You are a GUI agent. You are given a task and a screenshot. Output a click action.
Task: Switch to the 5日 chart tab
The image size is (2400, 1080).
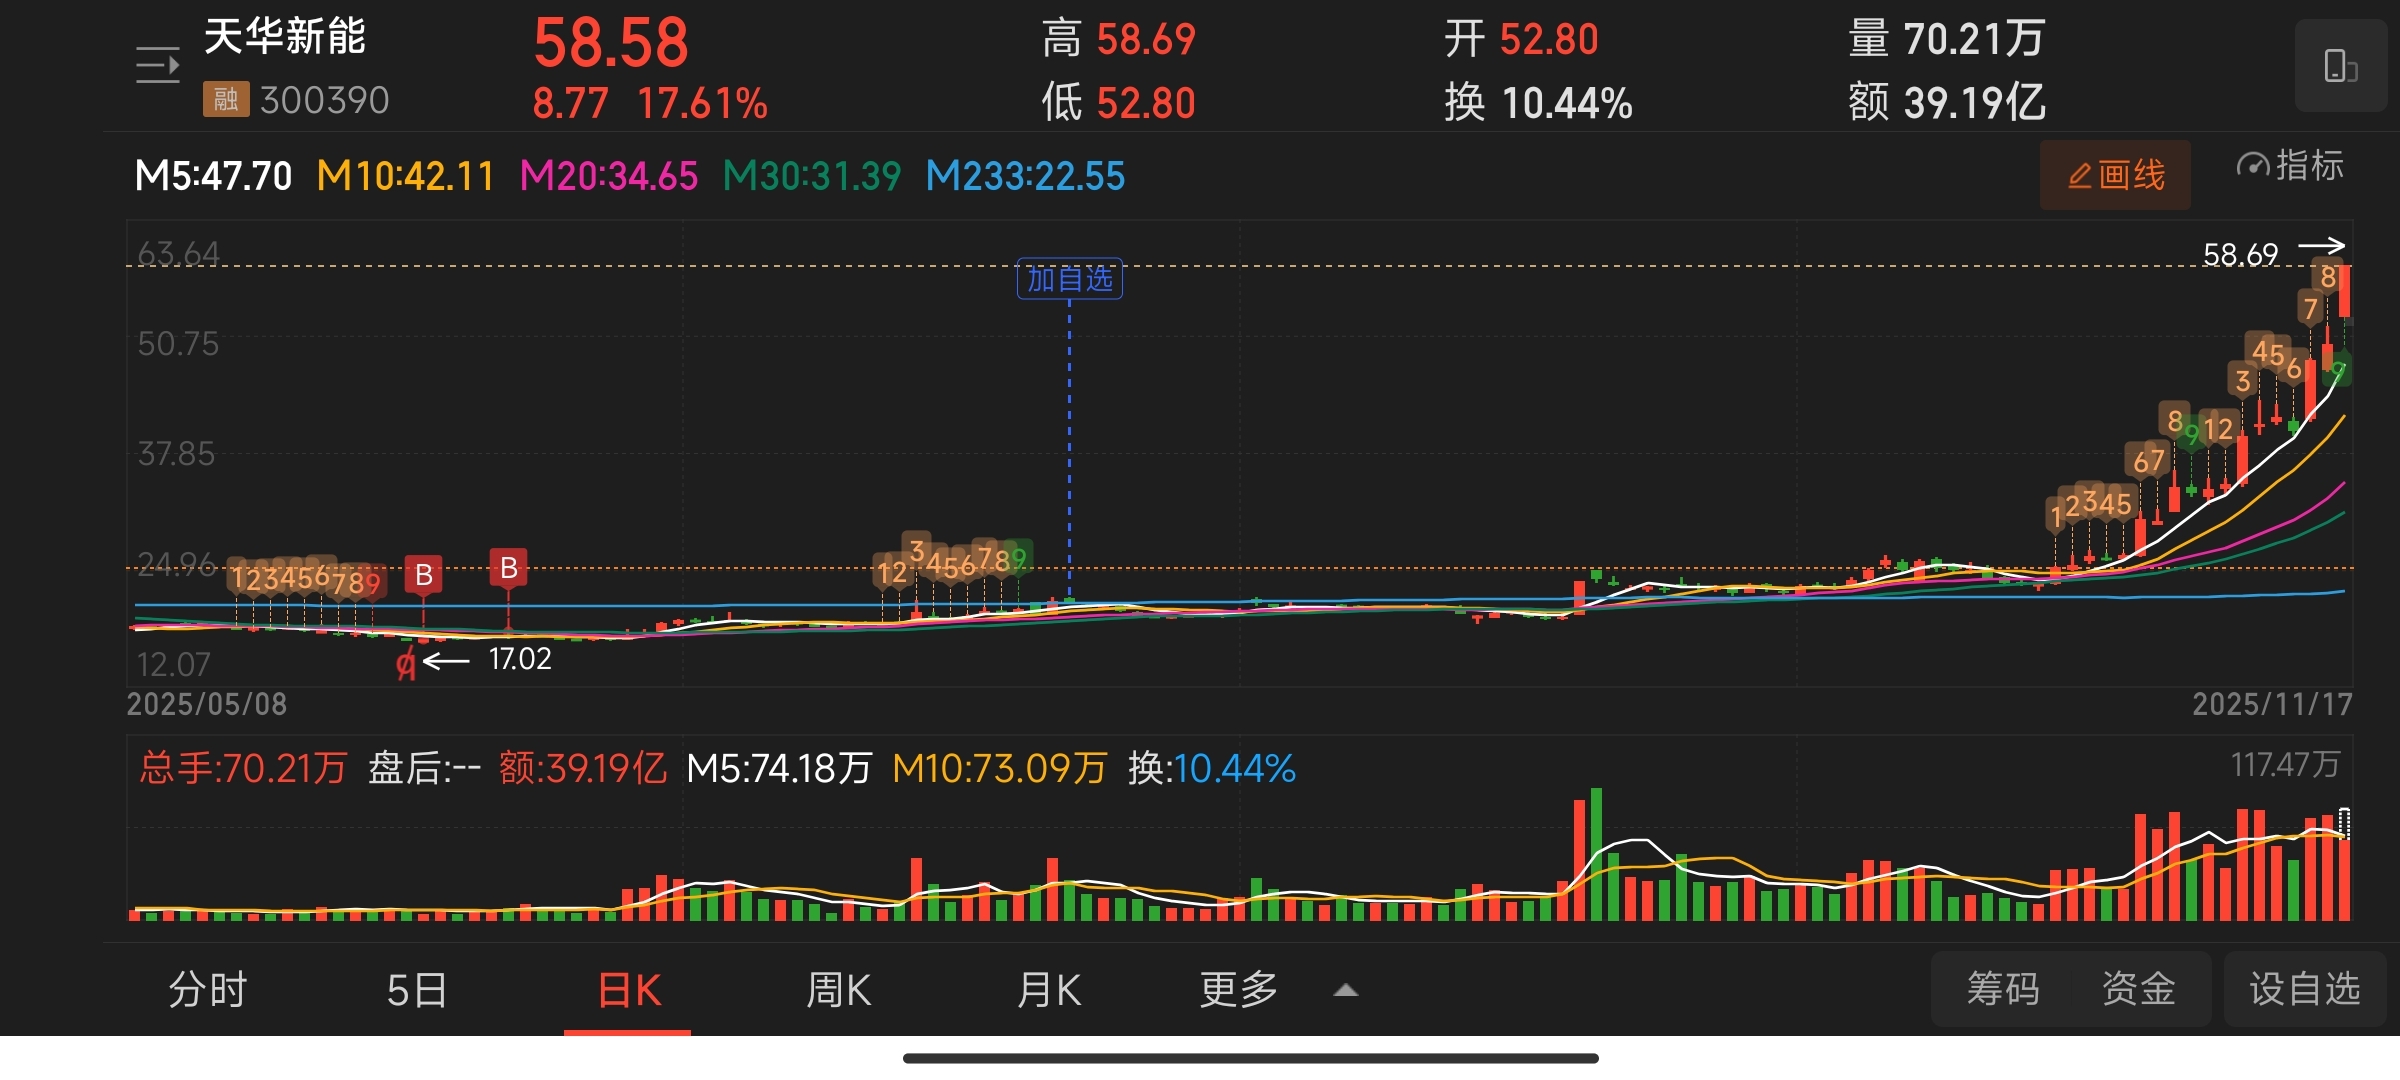pyautogui.click(x=416, y=990)
